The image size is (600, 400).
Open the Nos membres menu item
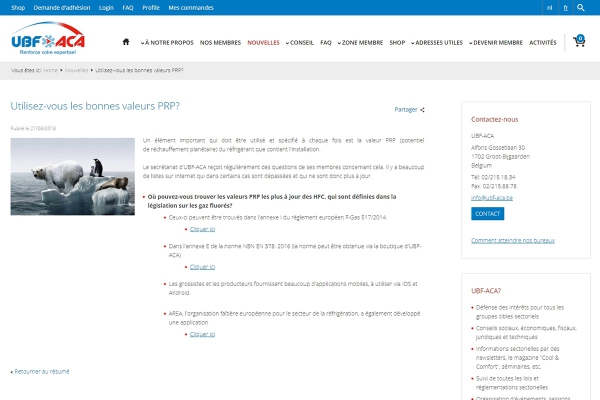pyautogui.click(x=220, y=42)
